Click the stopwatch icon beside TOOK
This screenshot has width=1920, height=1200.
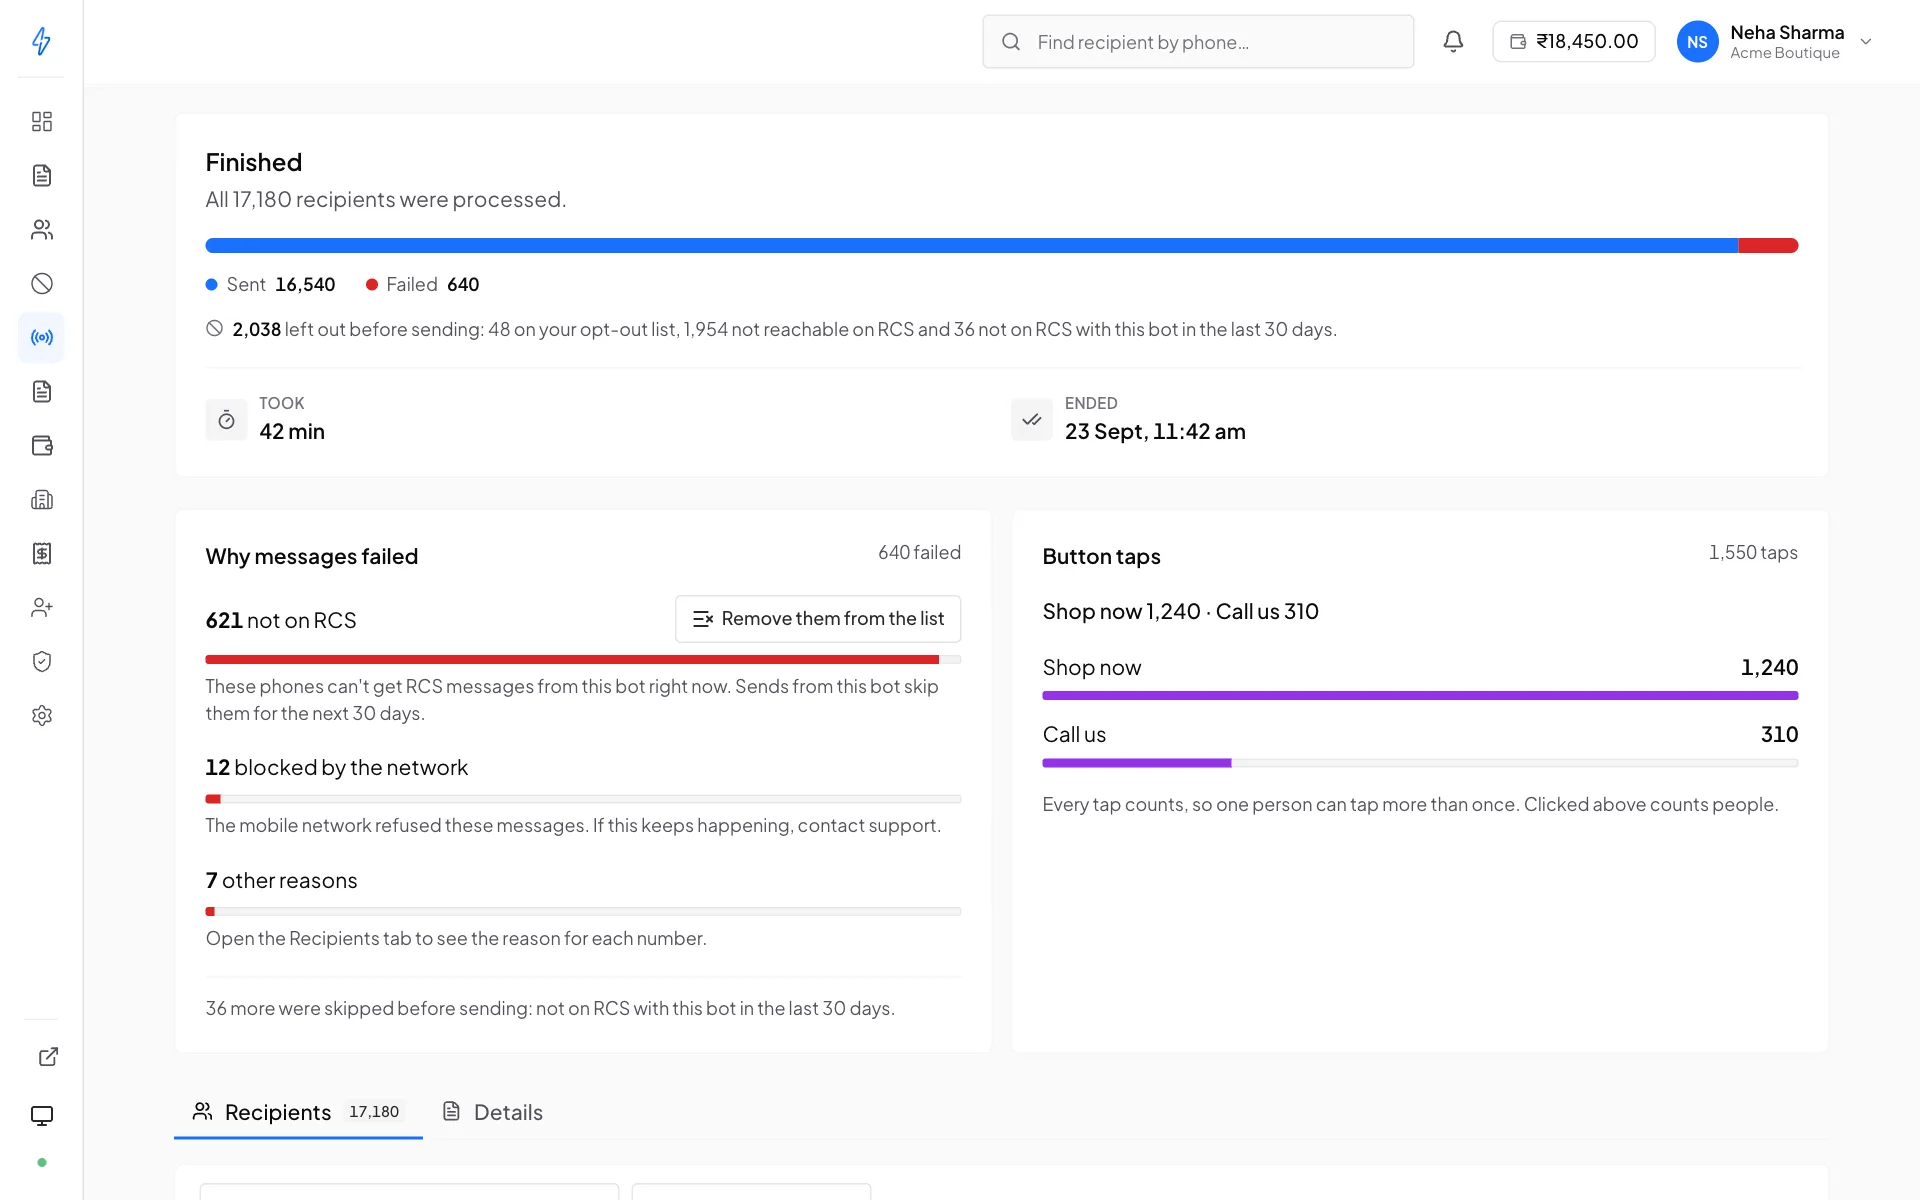pos(226,420)
